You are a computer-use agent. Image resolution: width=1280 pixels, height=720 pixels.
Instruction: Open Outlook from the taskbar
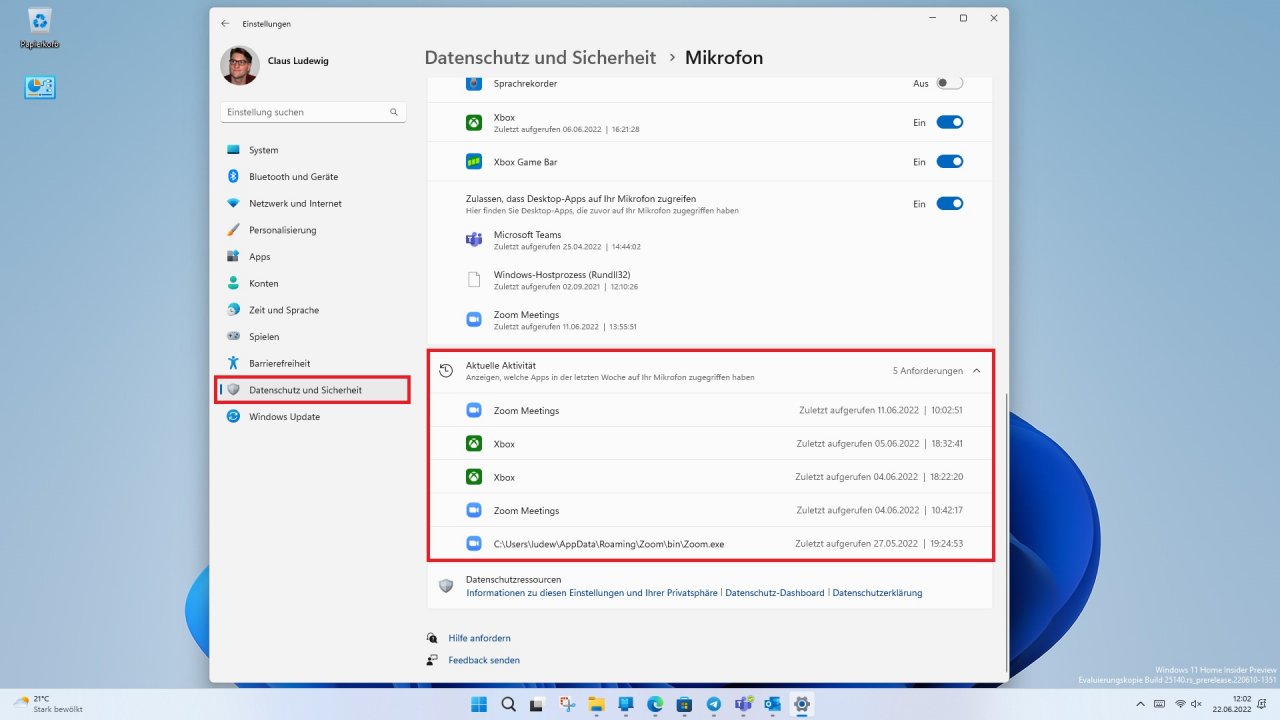pos(772,704)
